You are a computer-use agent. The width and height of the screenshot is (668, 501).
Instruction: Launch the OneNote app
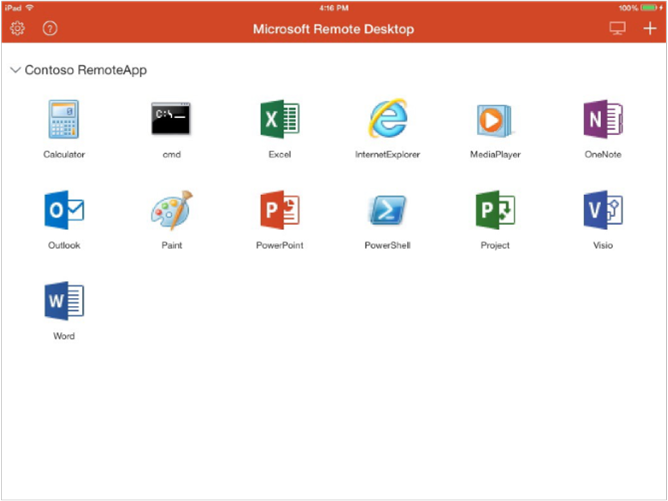603,119
